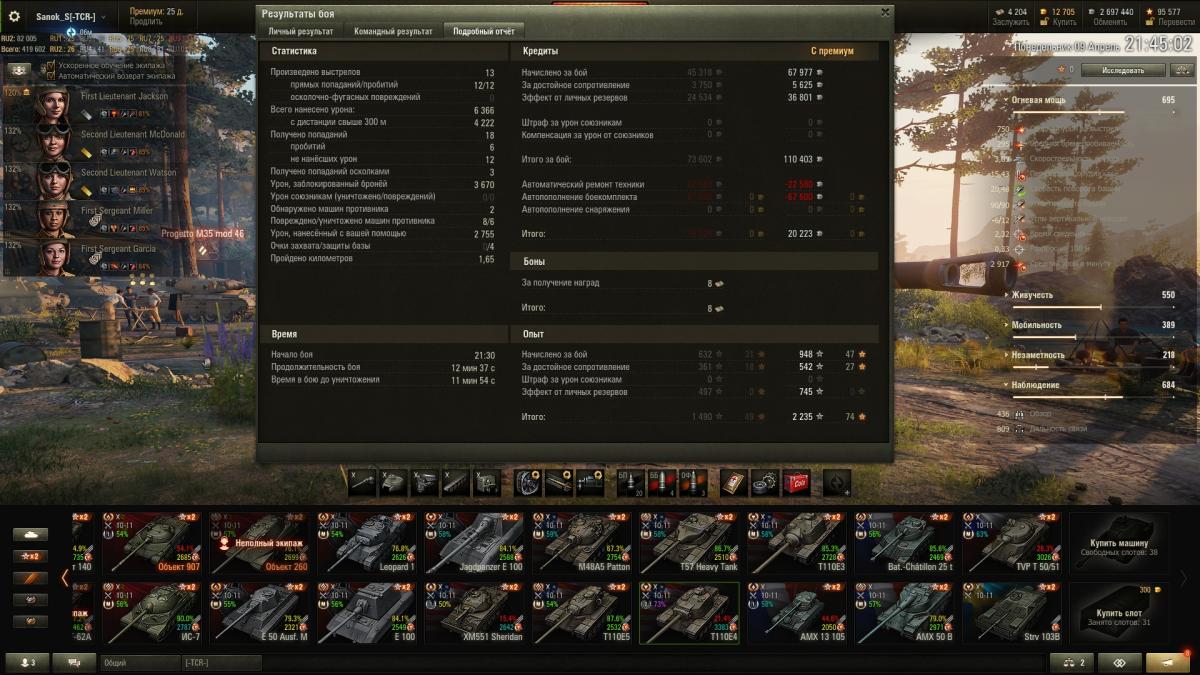Viewport: 1200px width, 675px height.
Task: Open the settings gear menu
Action: click(14, 16)
